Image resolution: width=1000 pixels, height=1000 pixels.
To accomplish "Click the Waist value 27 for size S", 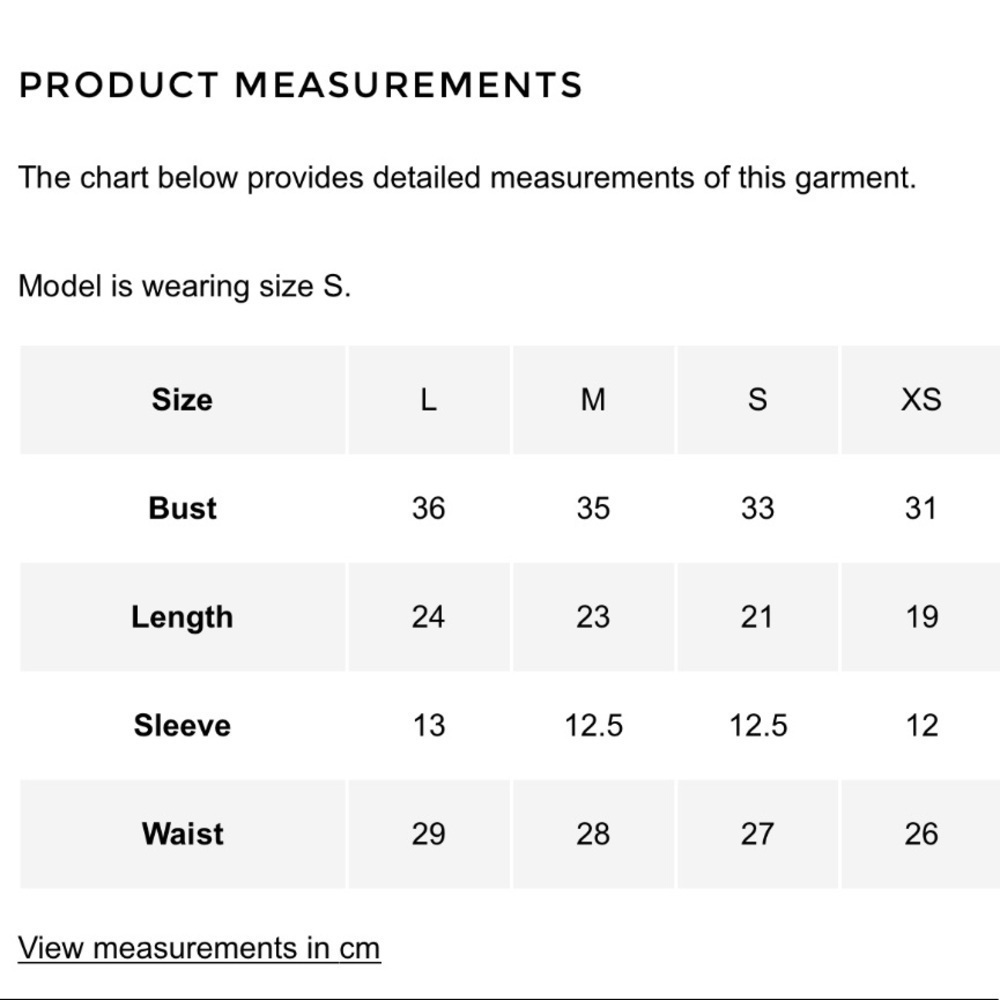I will point(758,834).
